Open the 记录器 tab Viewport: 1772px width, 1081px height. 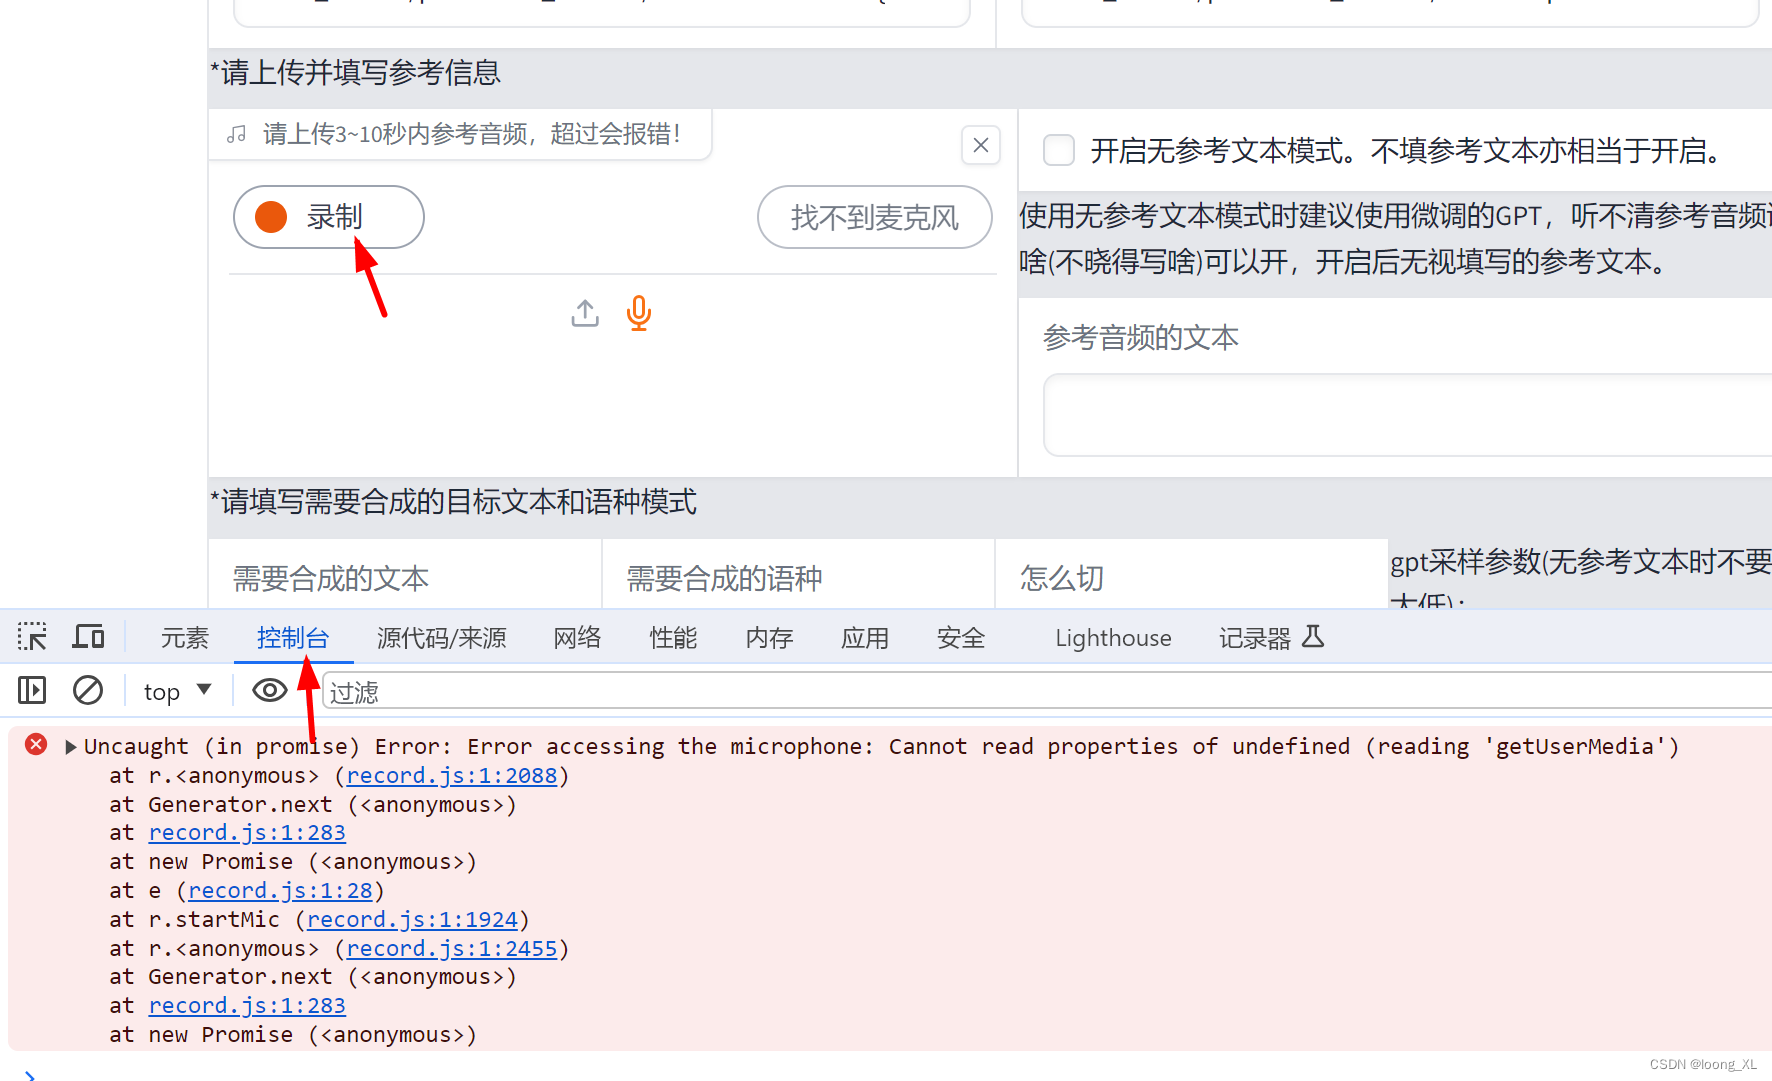[x=1271, y=638]
